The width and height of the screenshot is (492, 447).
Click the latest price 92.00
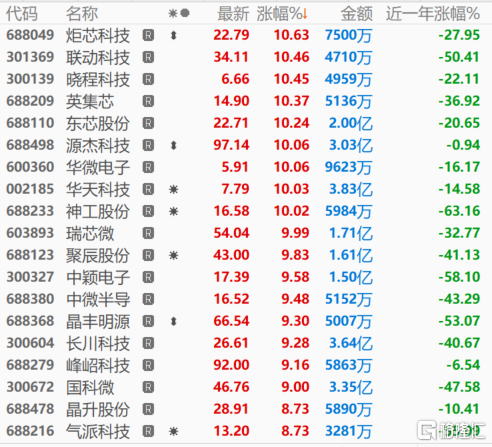[231, 365]
